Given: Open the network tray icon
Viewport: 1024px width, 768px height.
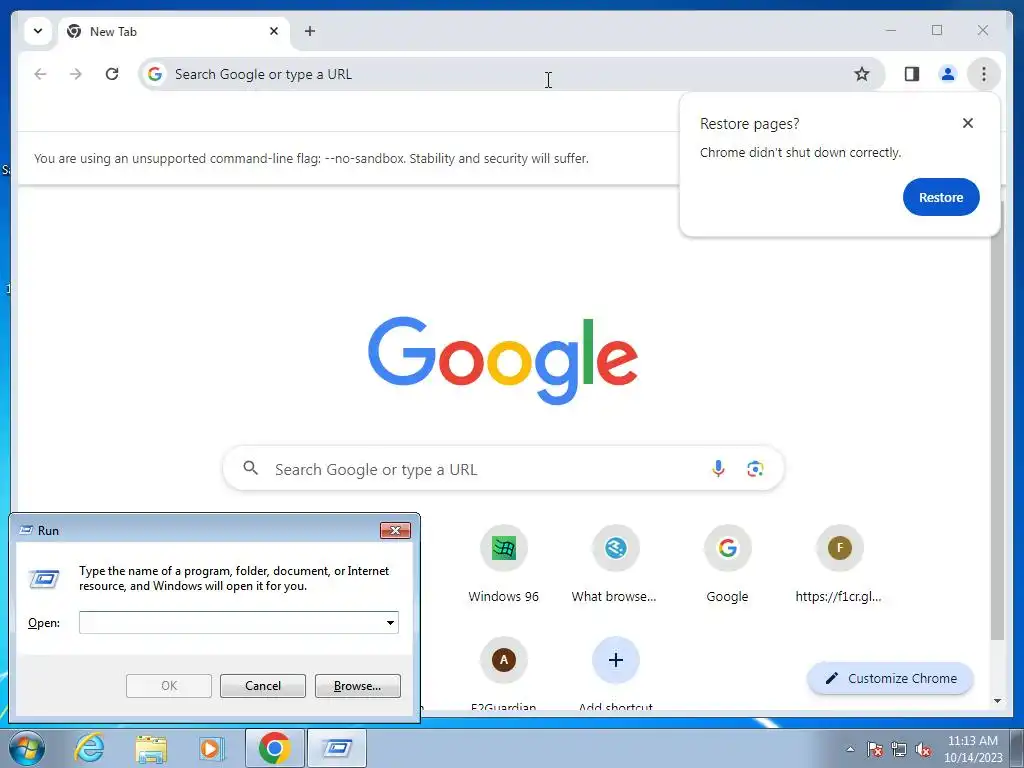Looking at the screenshot, I should click(899, 749).
